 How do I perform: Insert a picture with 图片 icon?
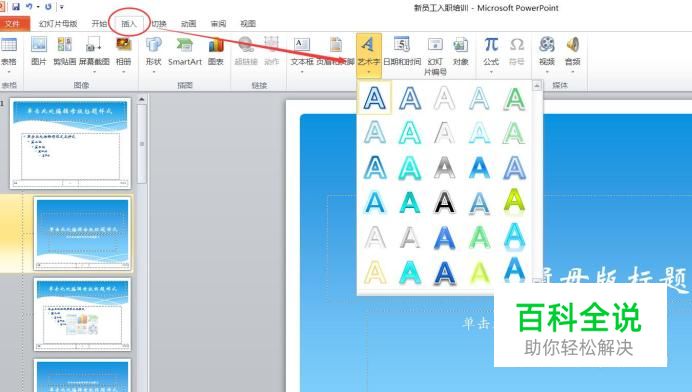tap(39, 51)
